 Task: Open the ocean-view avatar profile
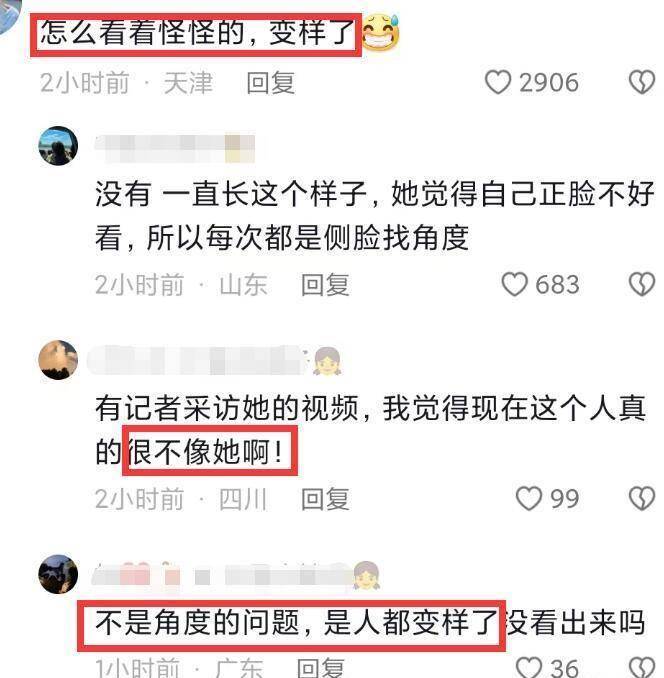pos(58,146)
